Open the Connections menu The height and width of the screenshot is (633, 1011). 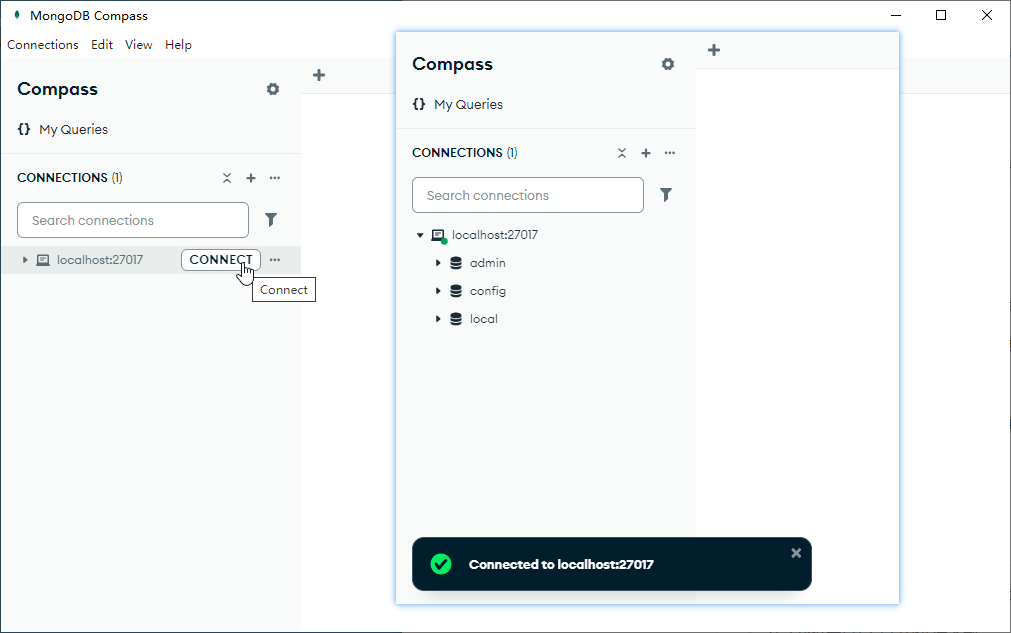pos(43,45)
